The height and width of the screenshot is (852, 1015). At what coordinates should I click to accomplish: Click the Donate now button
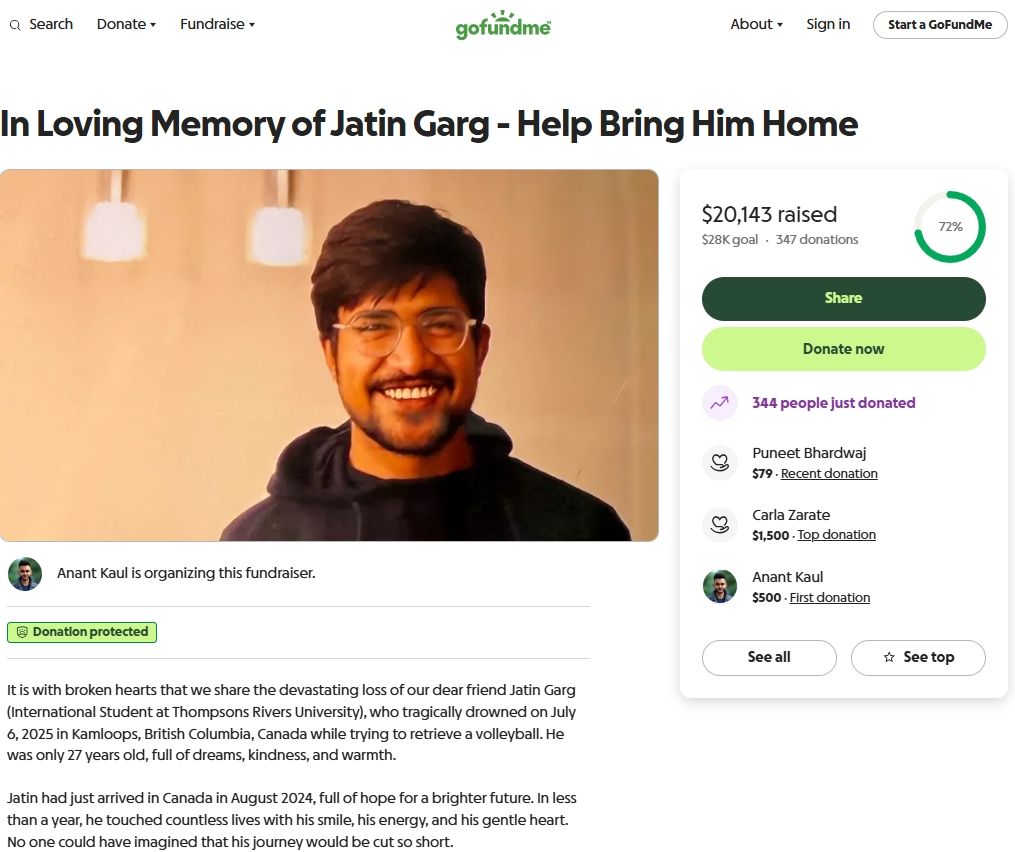[843, 349]
